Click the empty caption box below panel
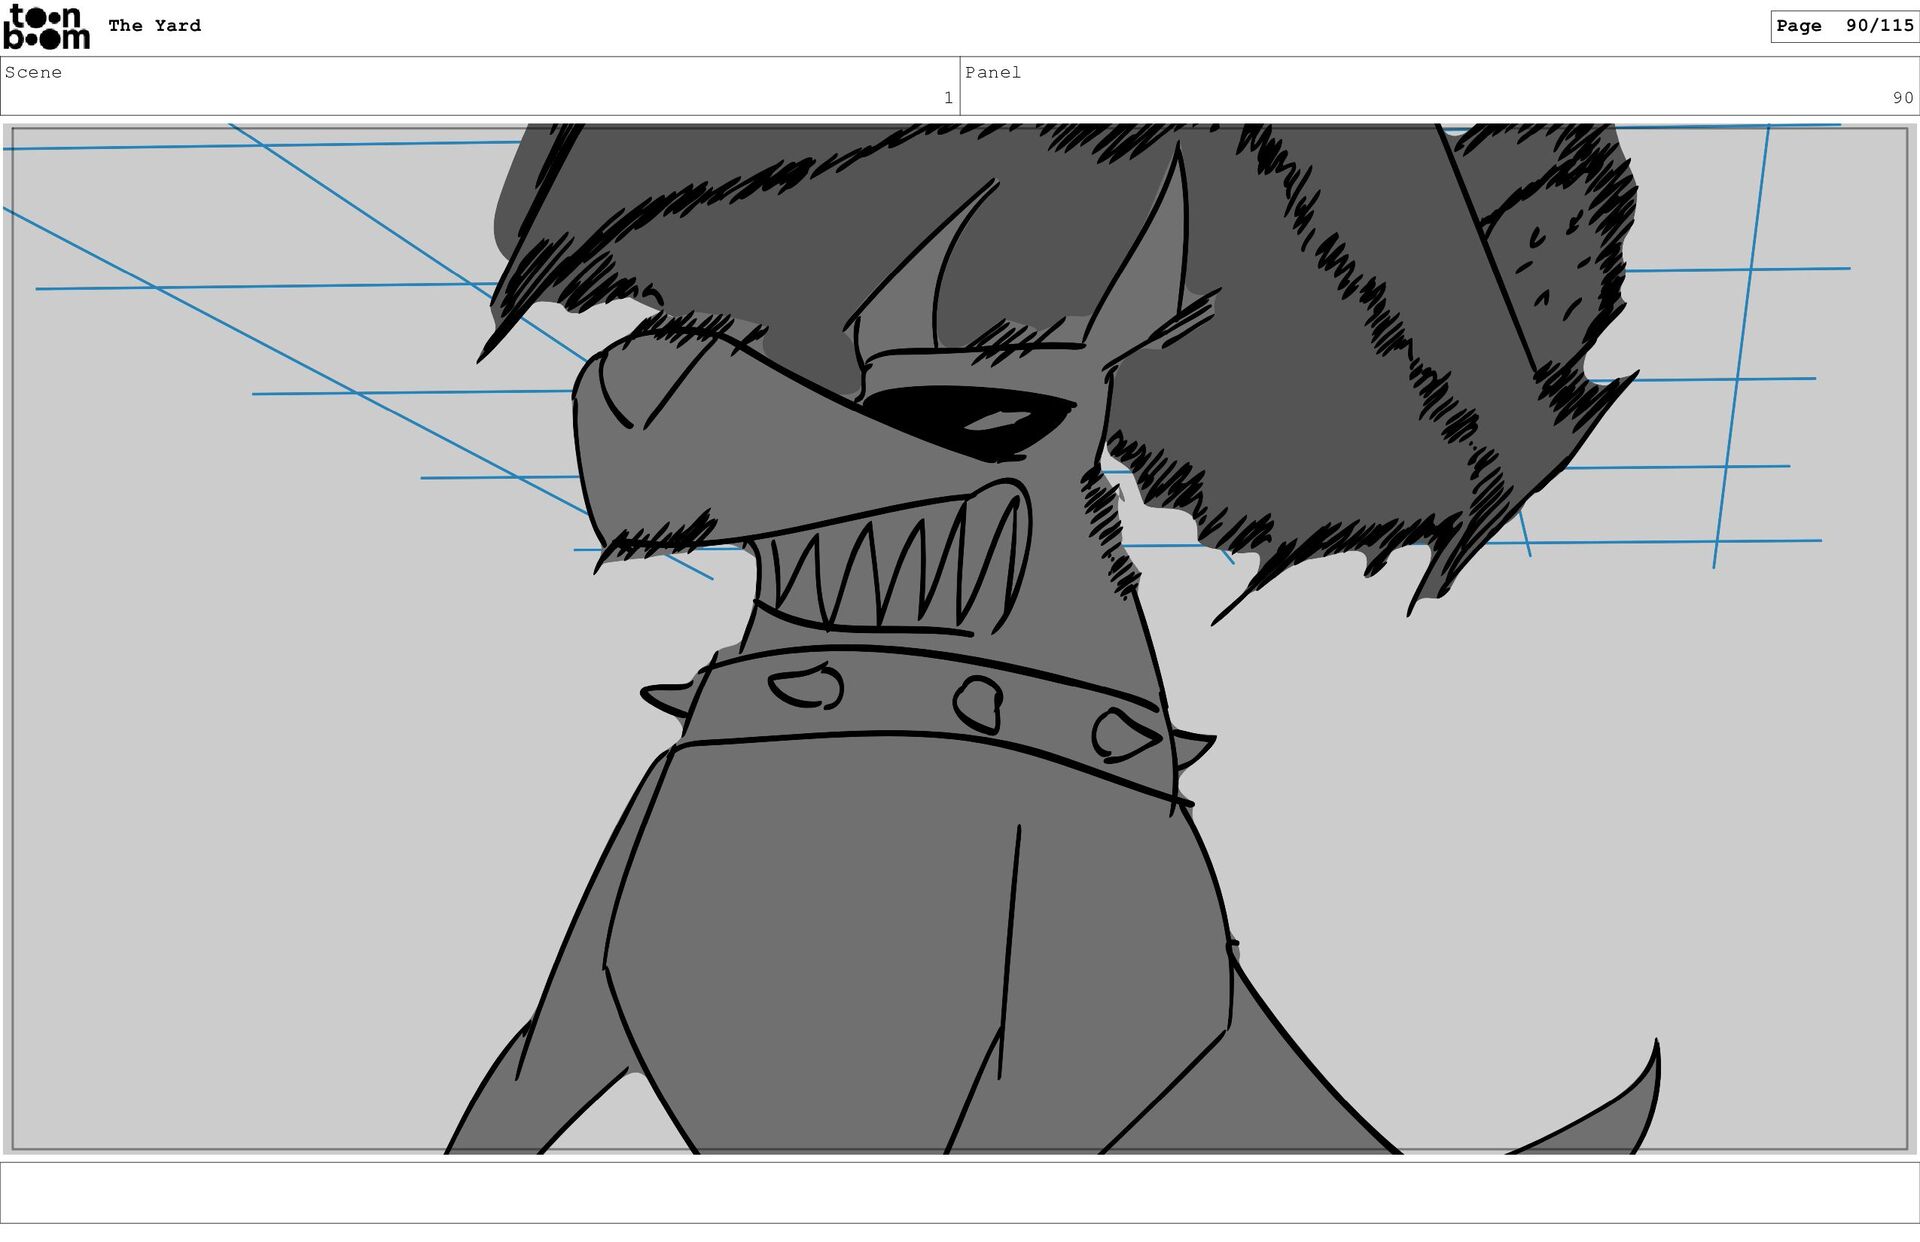The image size is (1920, 1242). (960, 1192)
